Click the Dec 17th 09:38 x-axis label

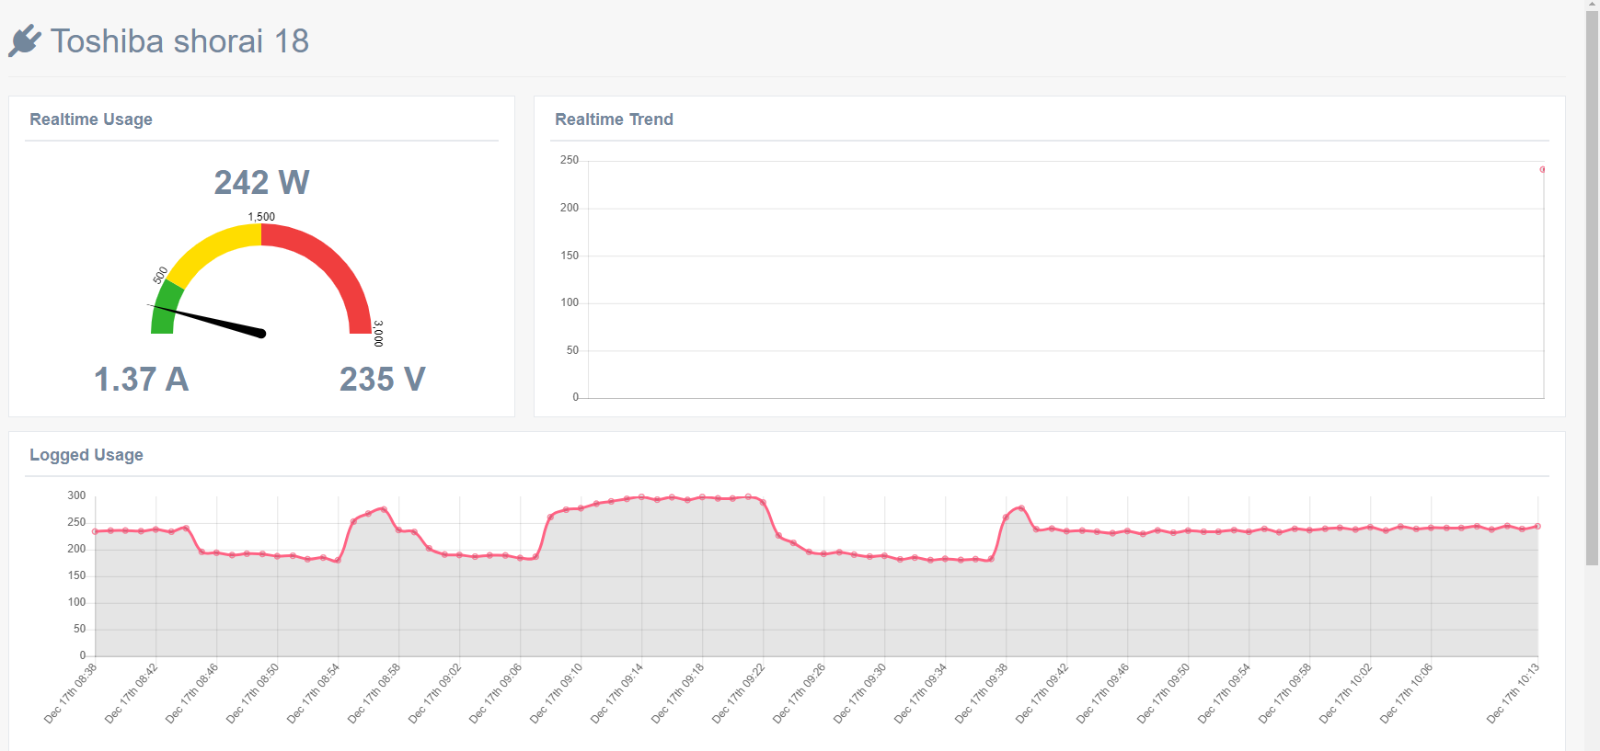click(981, 693)
